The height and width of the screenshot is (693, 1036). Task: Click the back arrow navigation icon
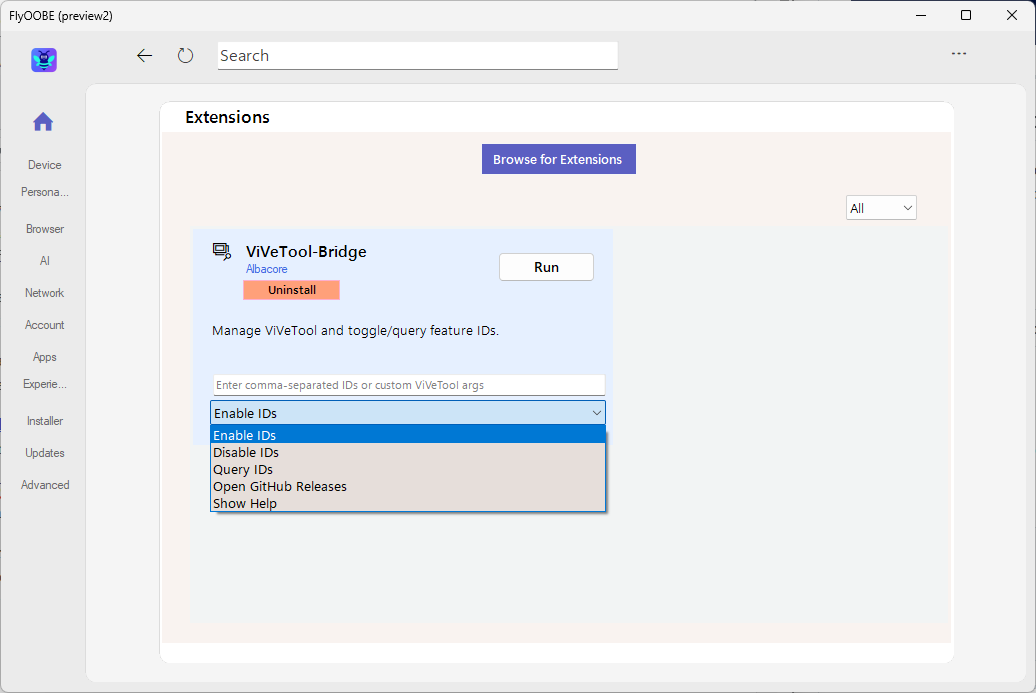coord(144,56)
